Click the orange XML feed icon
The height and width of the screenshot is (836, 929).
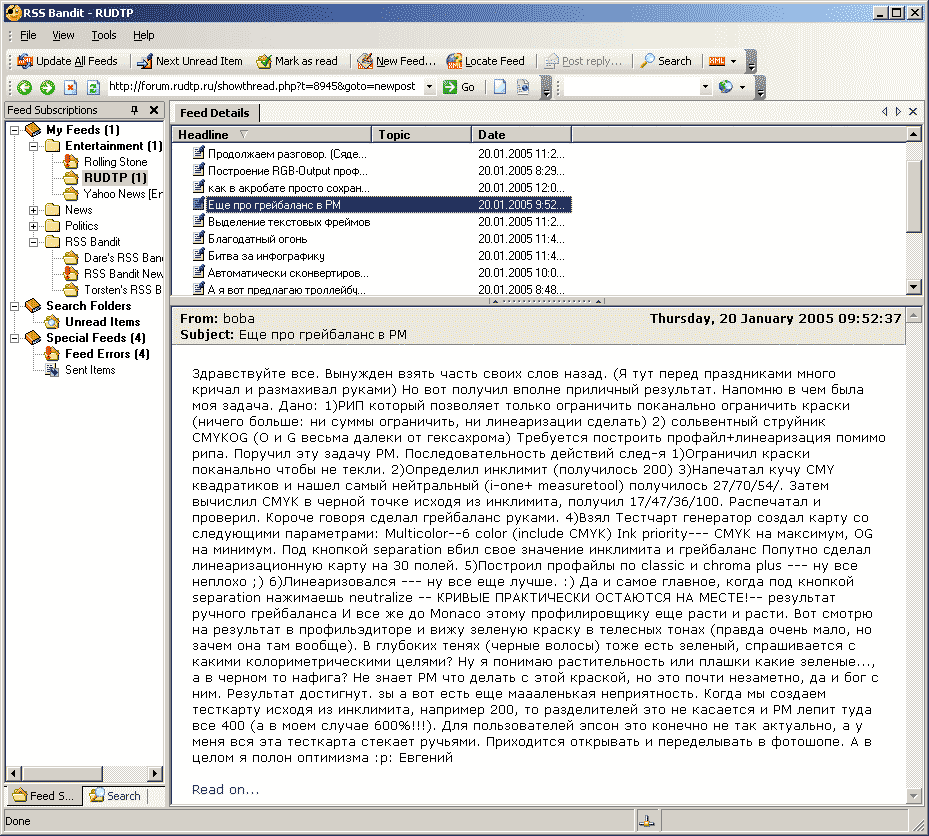(x=717, y=61)
